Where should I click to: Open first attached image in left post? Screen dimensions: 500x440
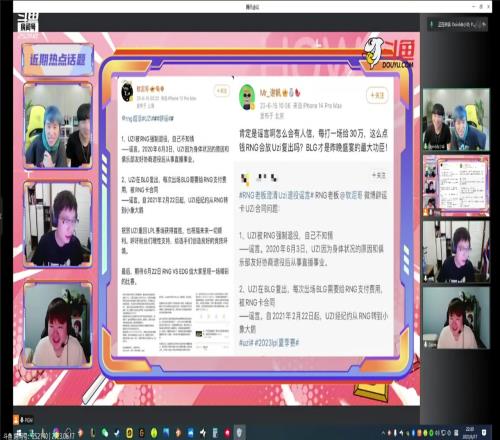[x=139, y=322]
